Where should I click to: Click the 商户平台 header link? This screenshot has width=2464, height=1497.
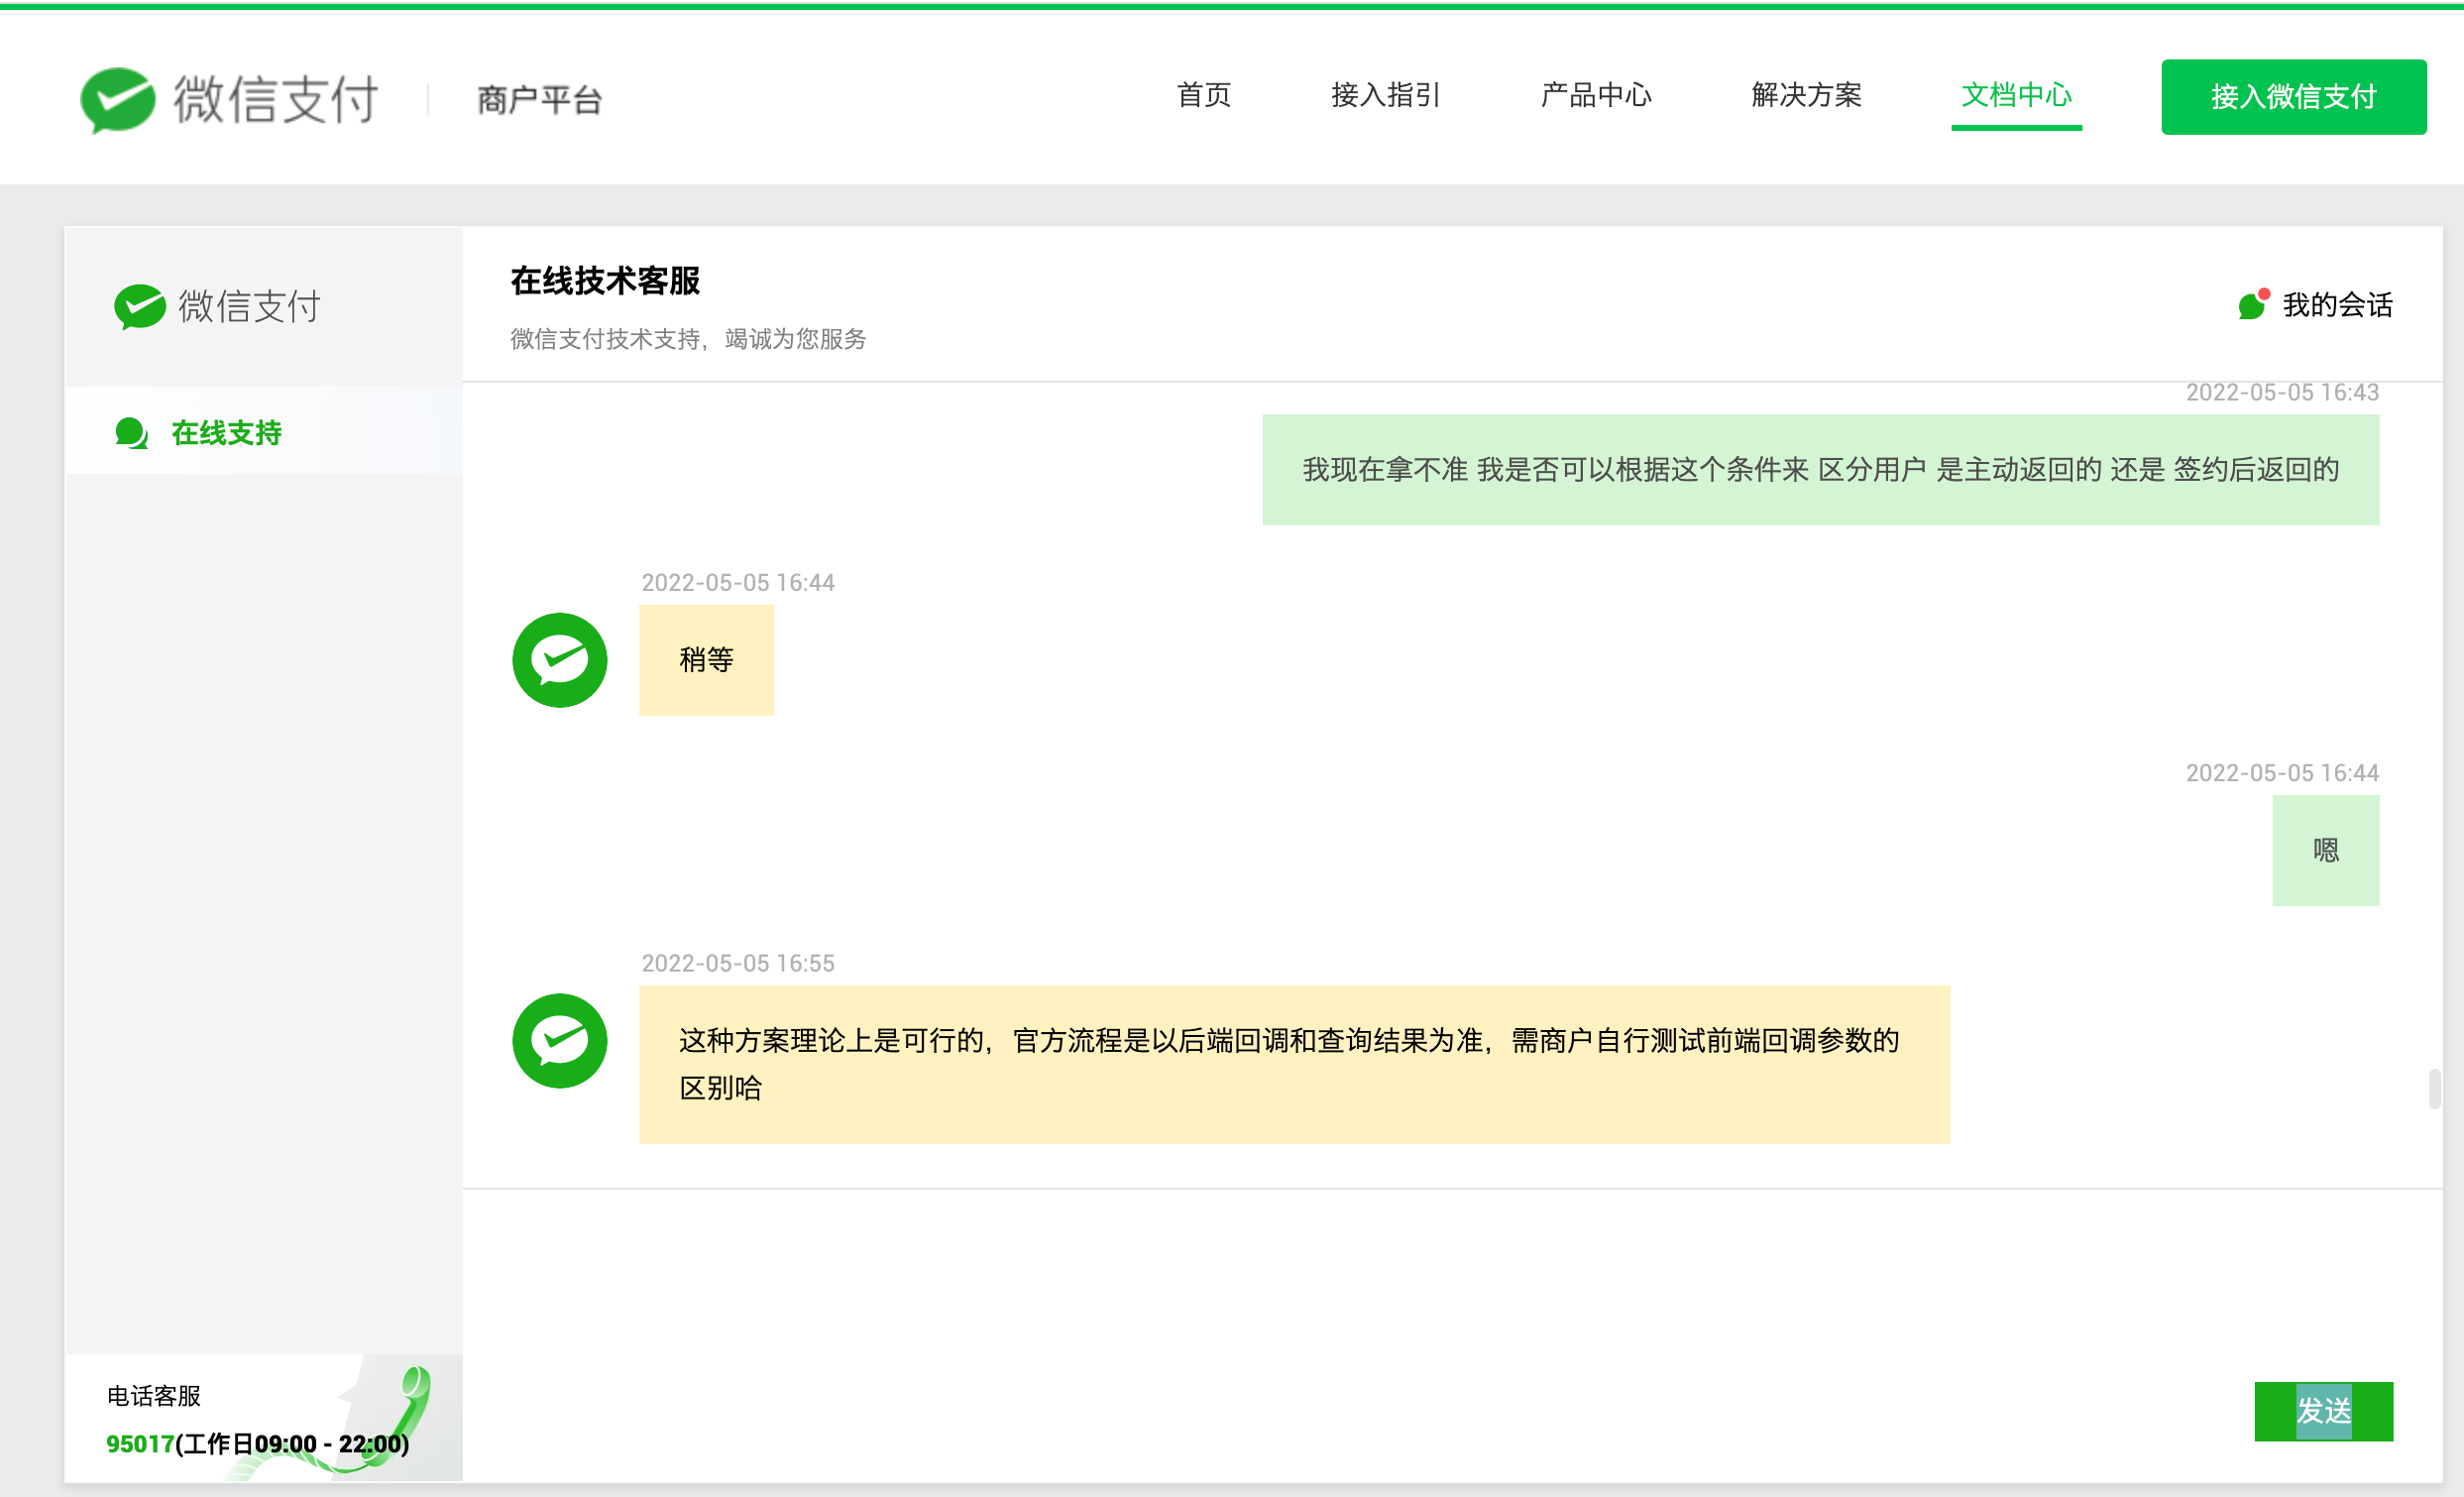click(539, 100)
